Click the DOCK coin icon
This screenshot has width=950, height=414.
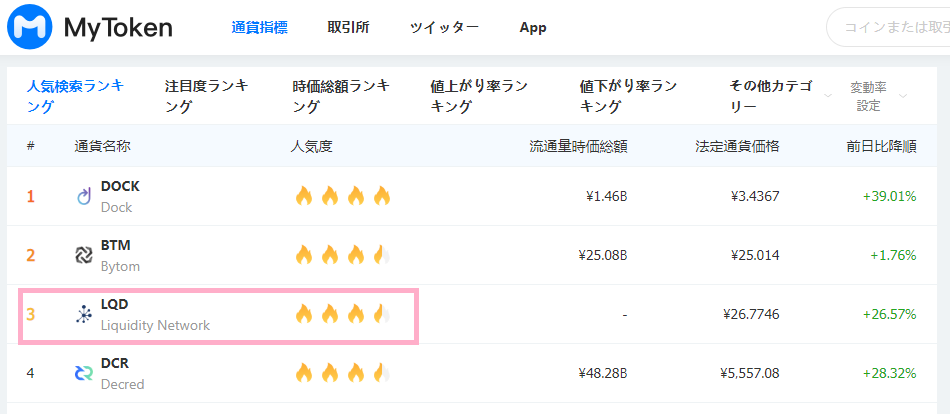(x=84, y=196)
